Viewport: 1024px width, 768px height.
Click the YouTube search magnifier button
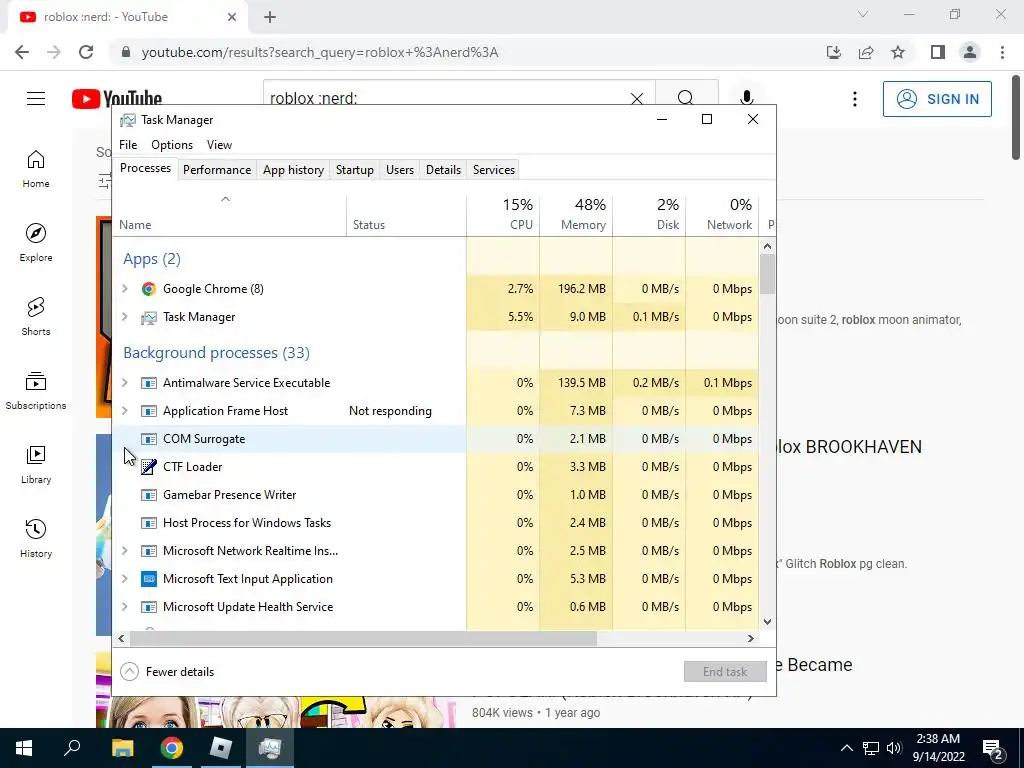(686, 98)
